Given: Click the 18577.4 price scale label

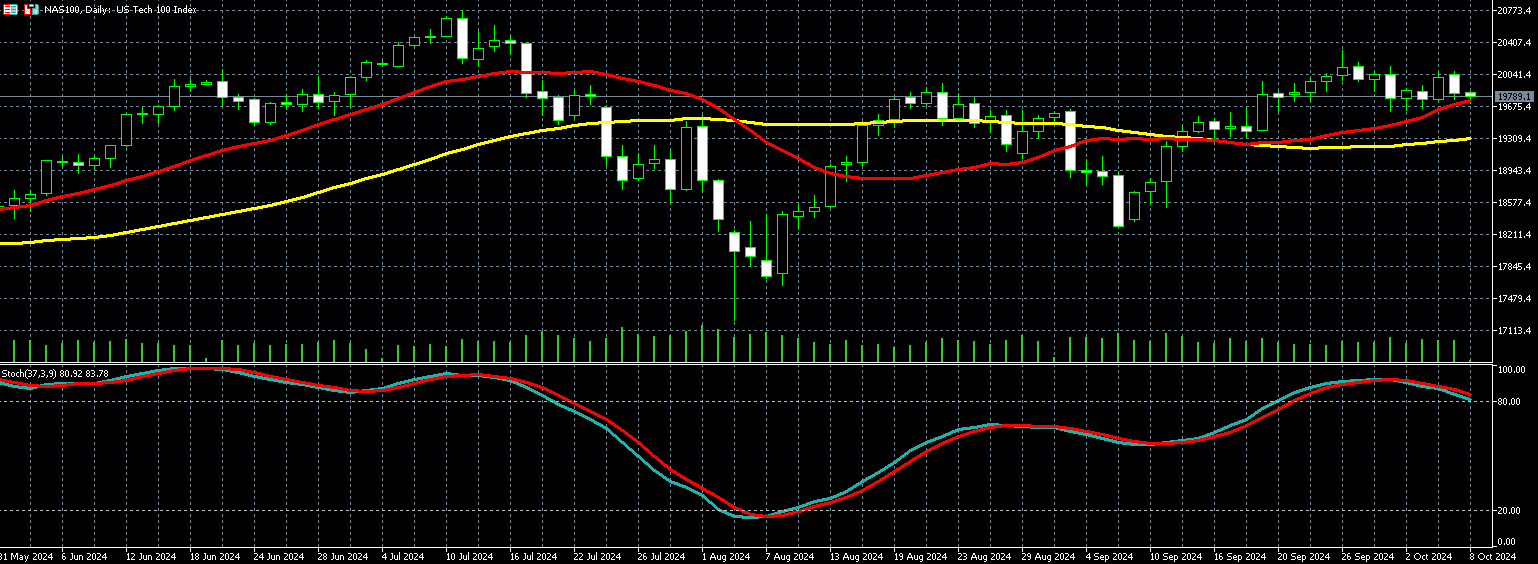Looking at the screenshot, I should (x=1515, y=203).
